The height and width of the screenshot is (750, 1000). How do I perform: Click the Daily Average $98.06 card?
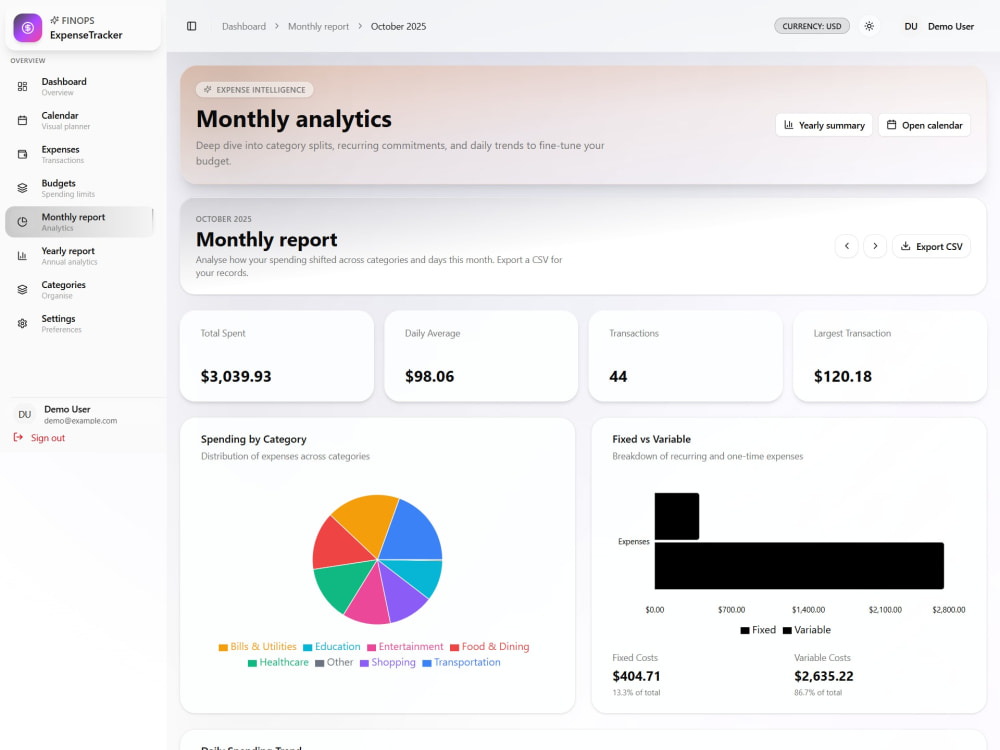pos(481,356)
